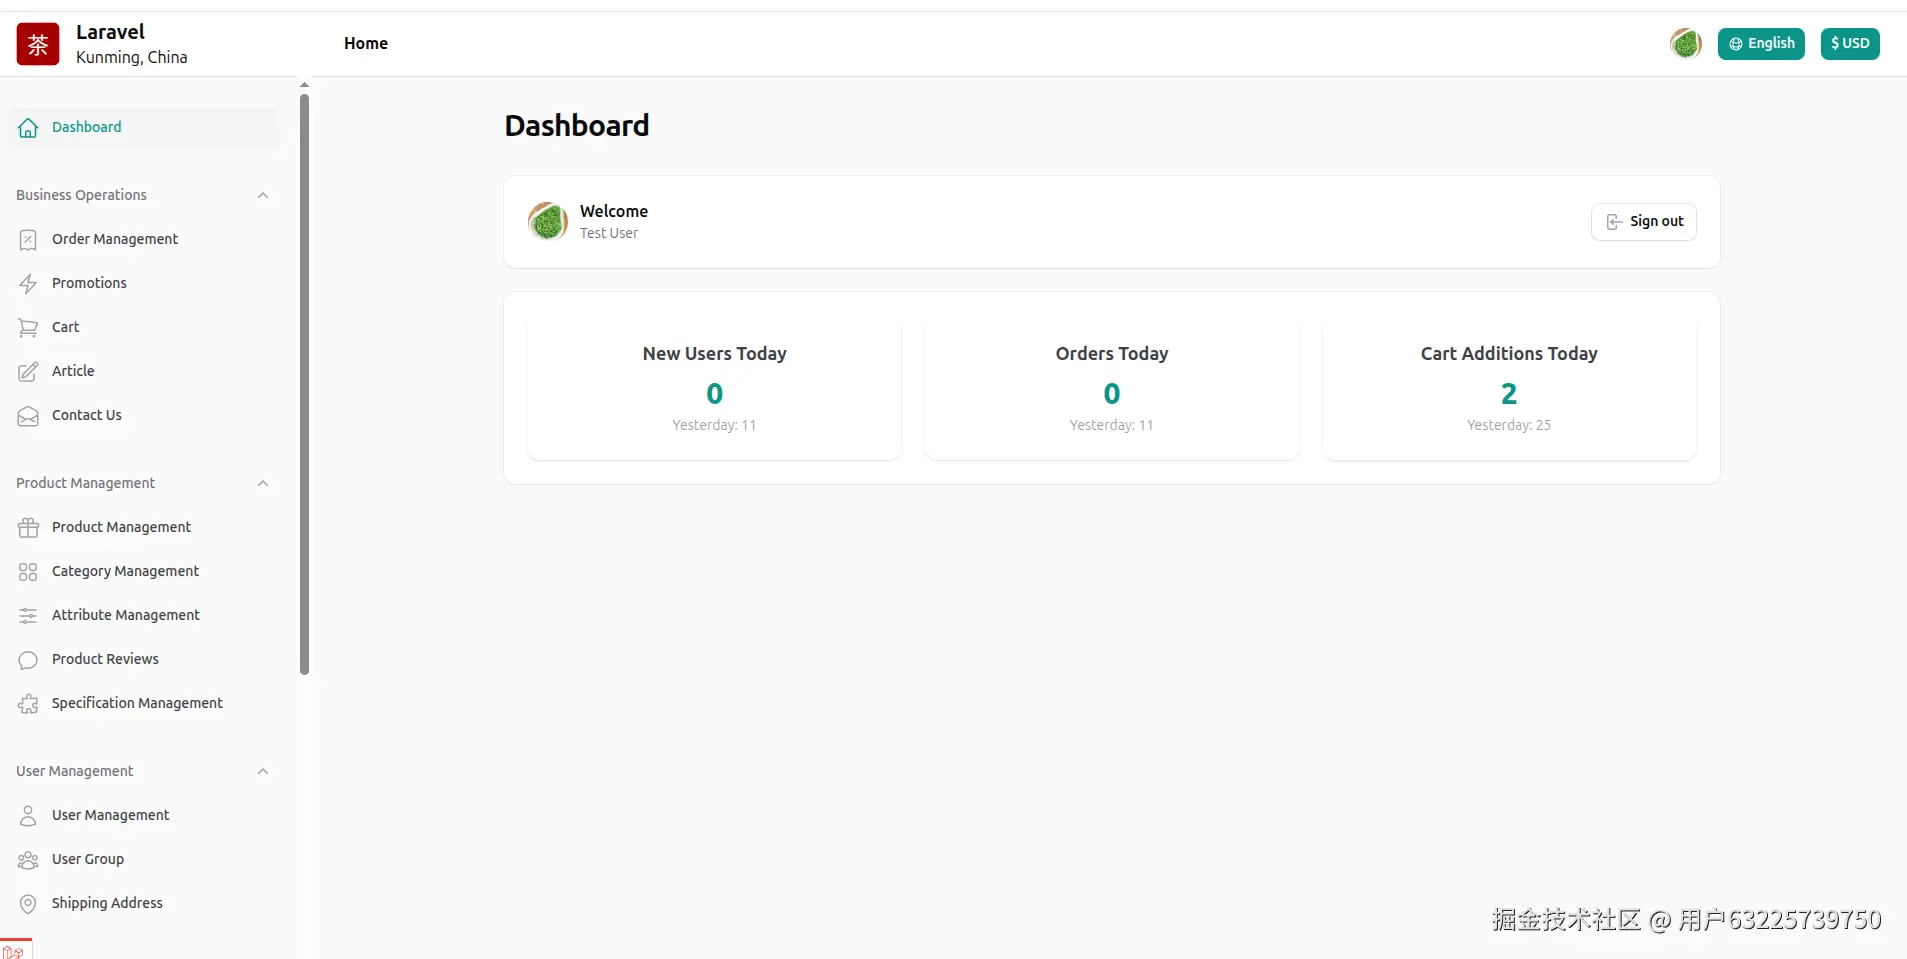Screen dimensions: 1907x959
Task: Go to Category Management
Action: pos(144,571)
